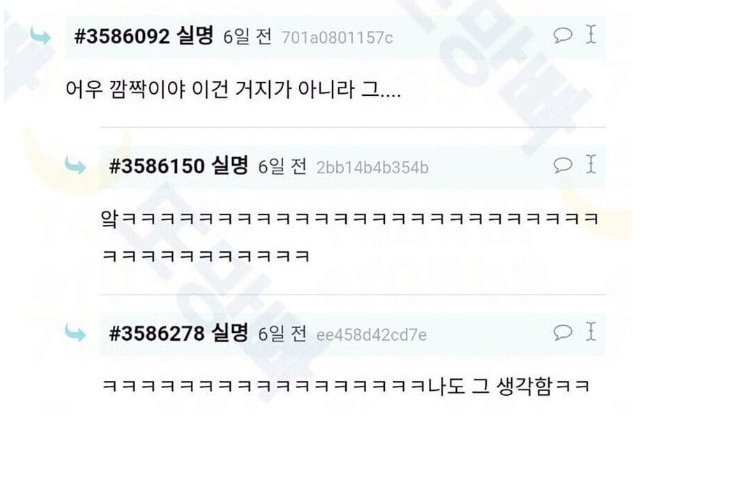The width and height of the screenshot is (745, 490).
Task: Click the 6일 전 timestamp on comment #3586278
Action: click(282, 334)
